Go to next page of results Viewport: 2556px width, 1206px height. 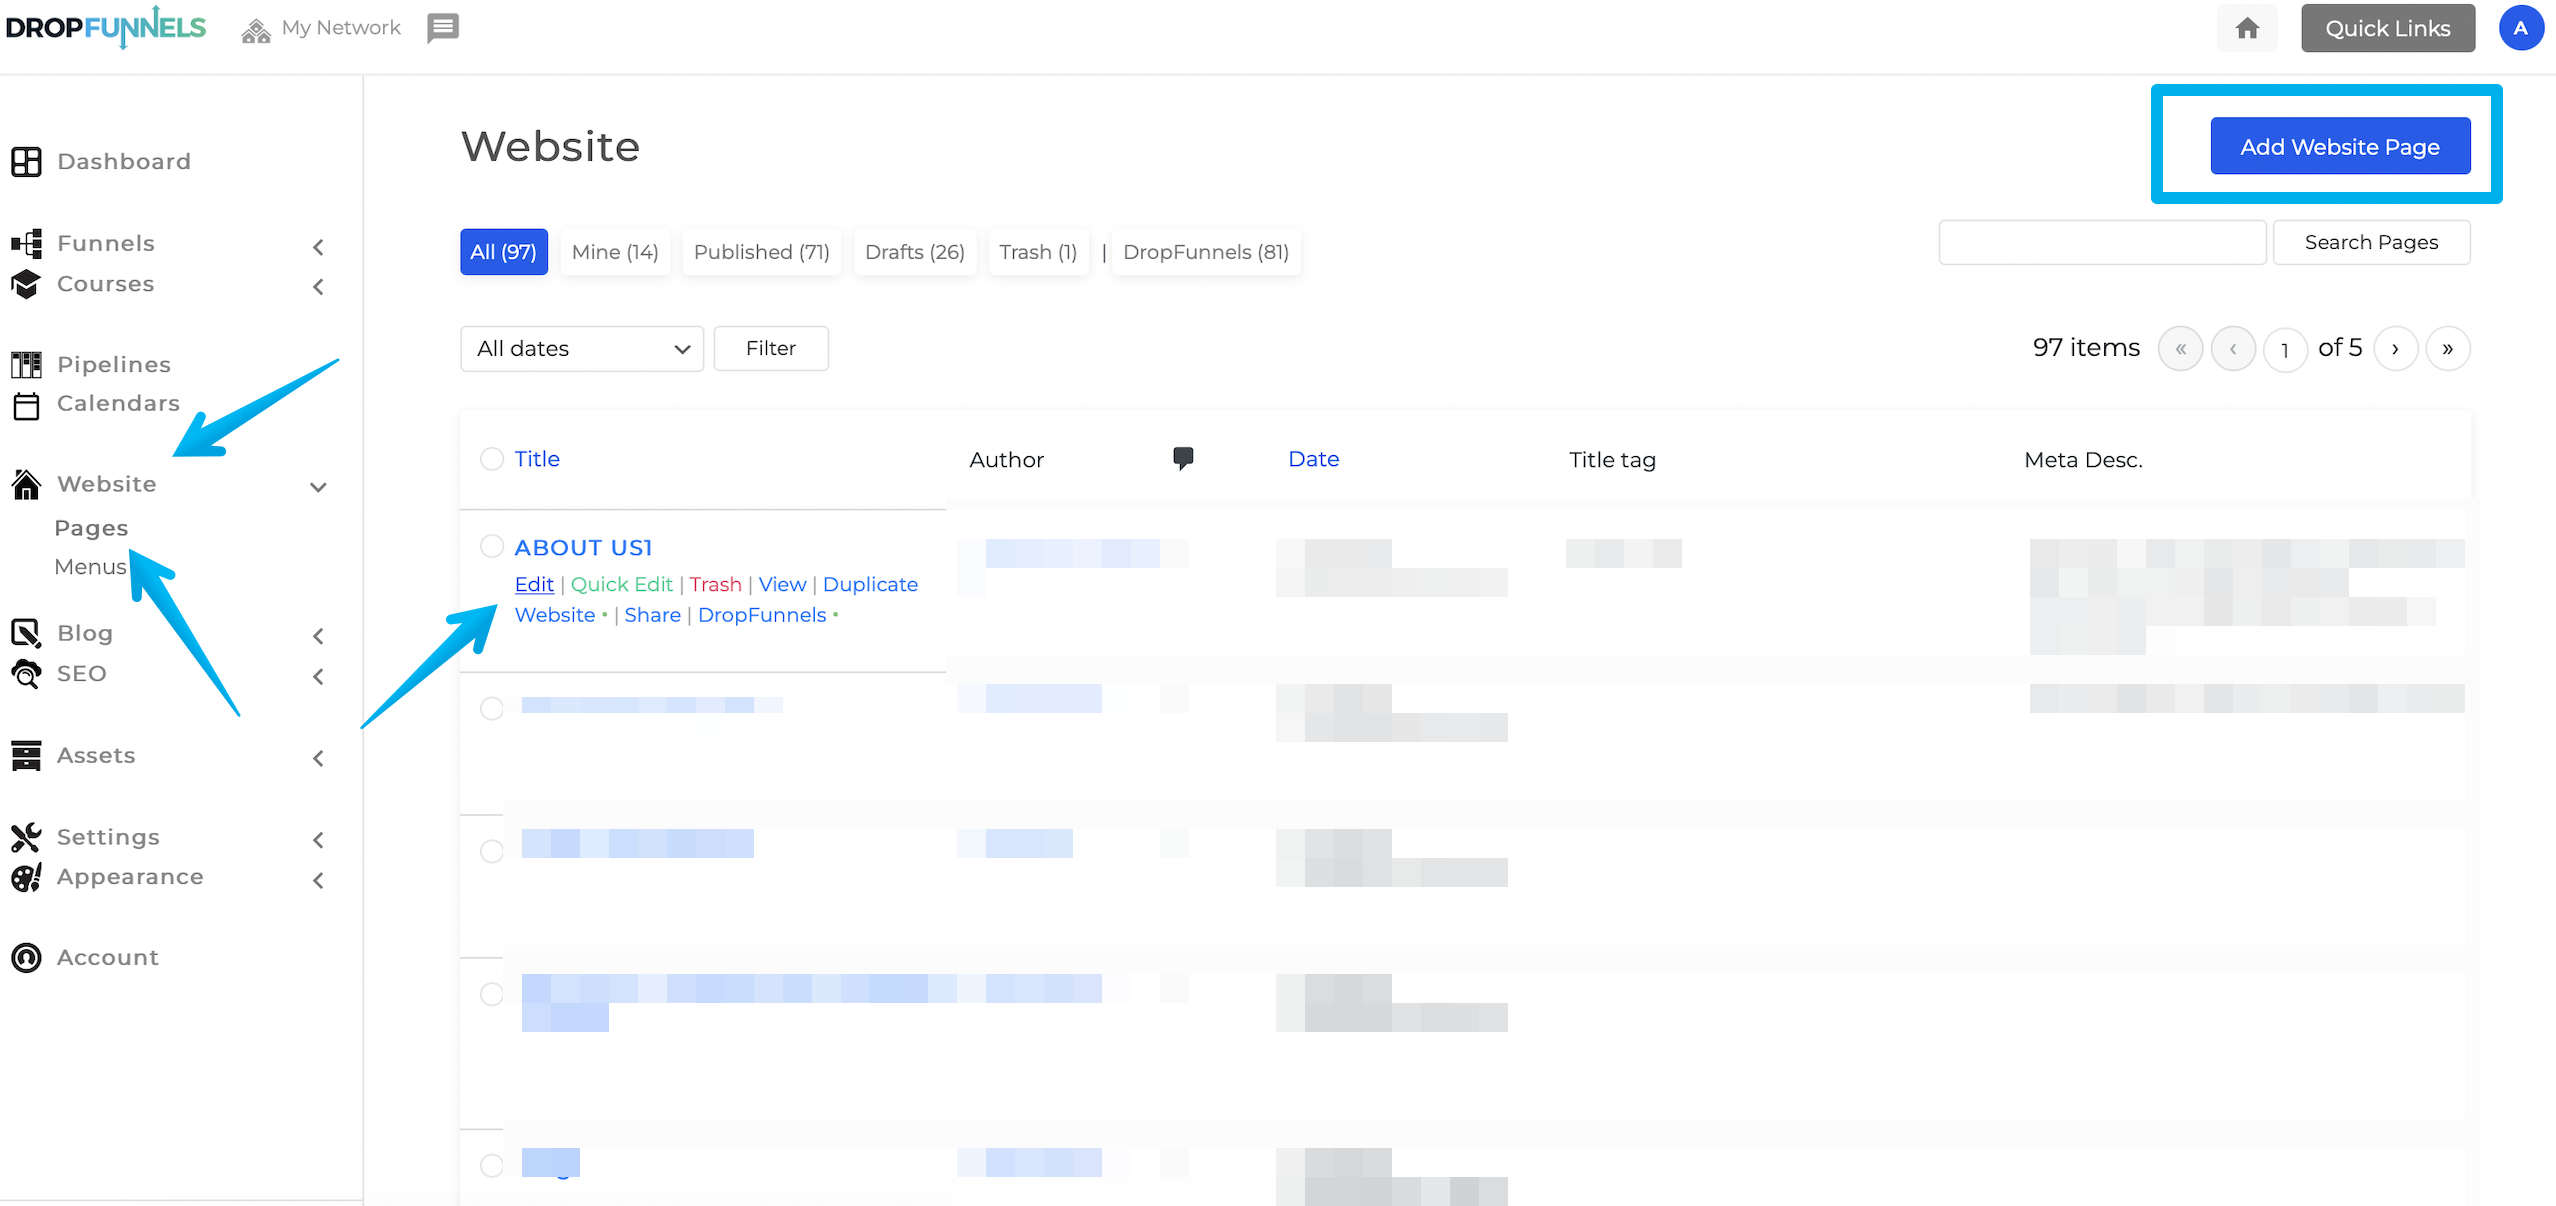point(2395,349)
